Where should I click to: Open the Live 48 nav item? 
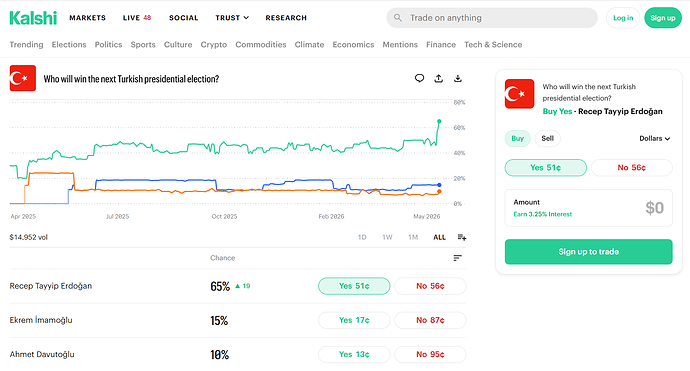pos(137,18)
